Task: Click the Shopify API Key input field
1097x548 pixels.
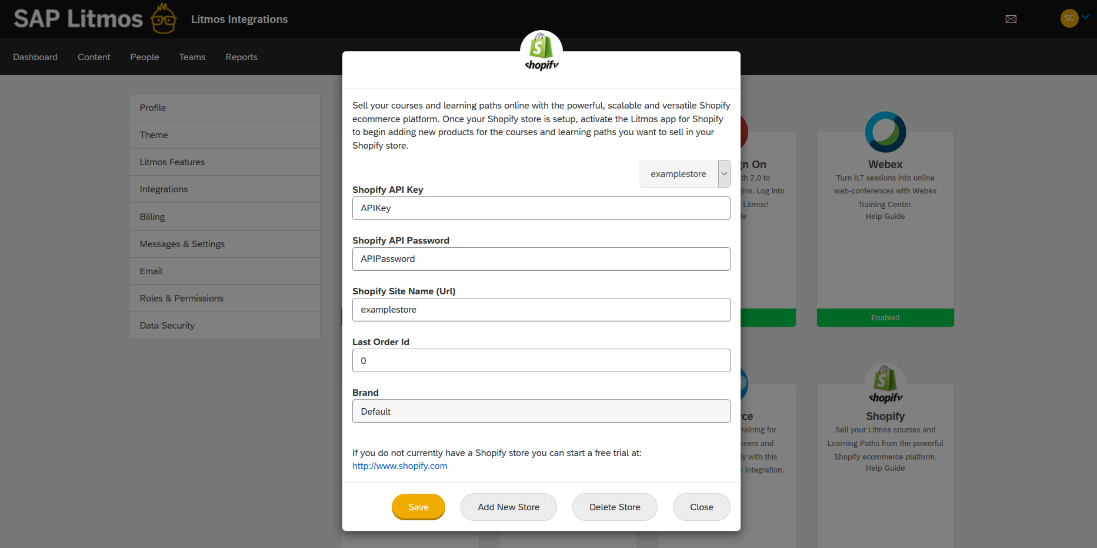Action: 542,208
